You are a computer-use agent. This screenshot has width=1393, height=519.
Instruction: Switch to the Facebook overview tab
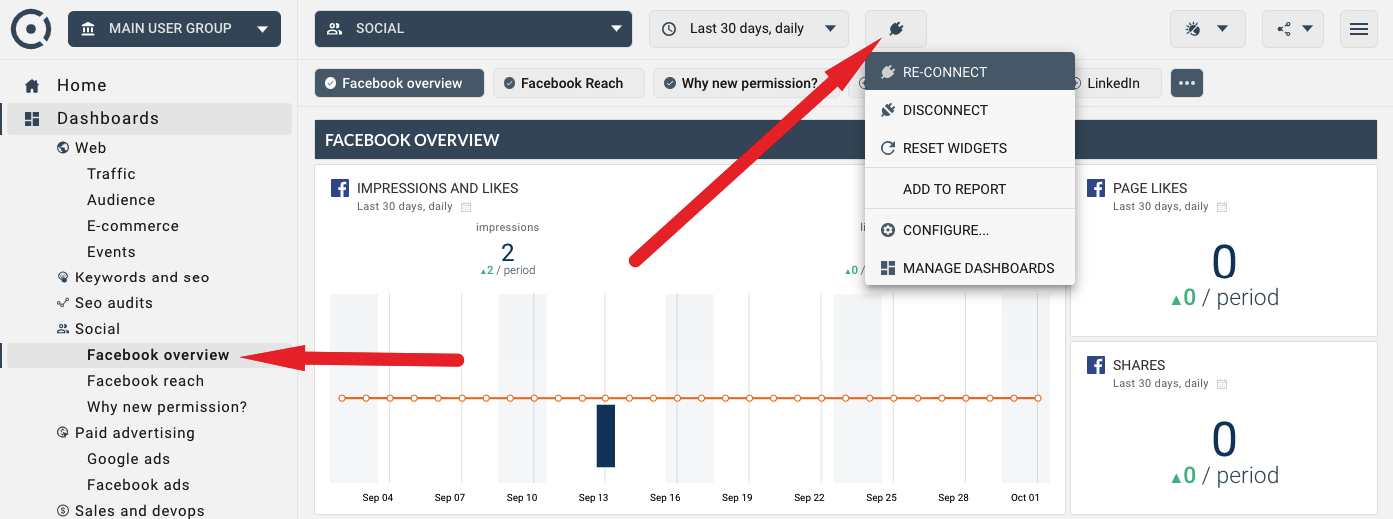point(399,83)
